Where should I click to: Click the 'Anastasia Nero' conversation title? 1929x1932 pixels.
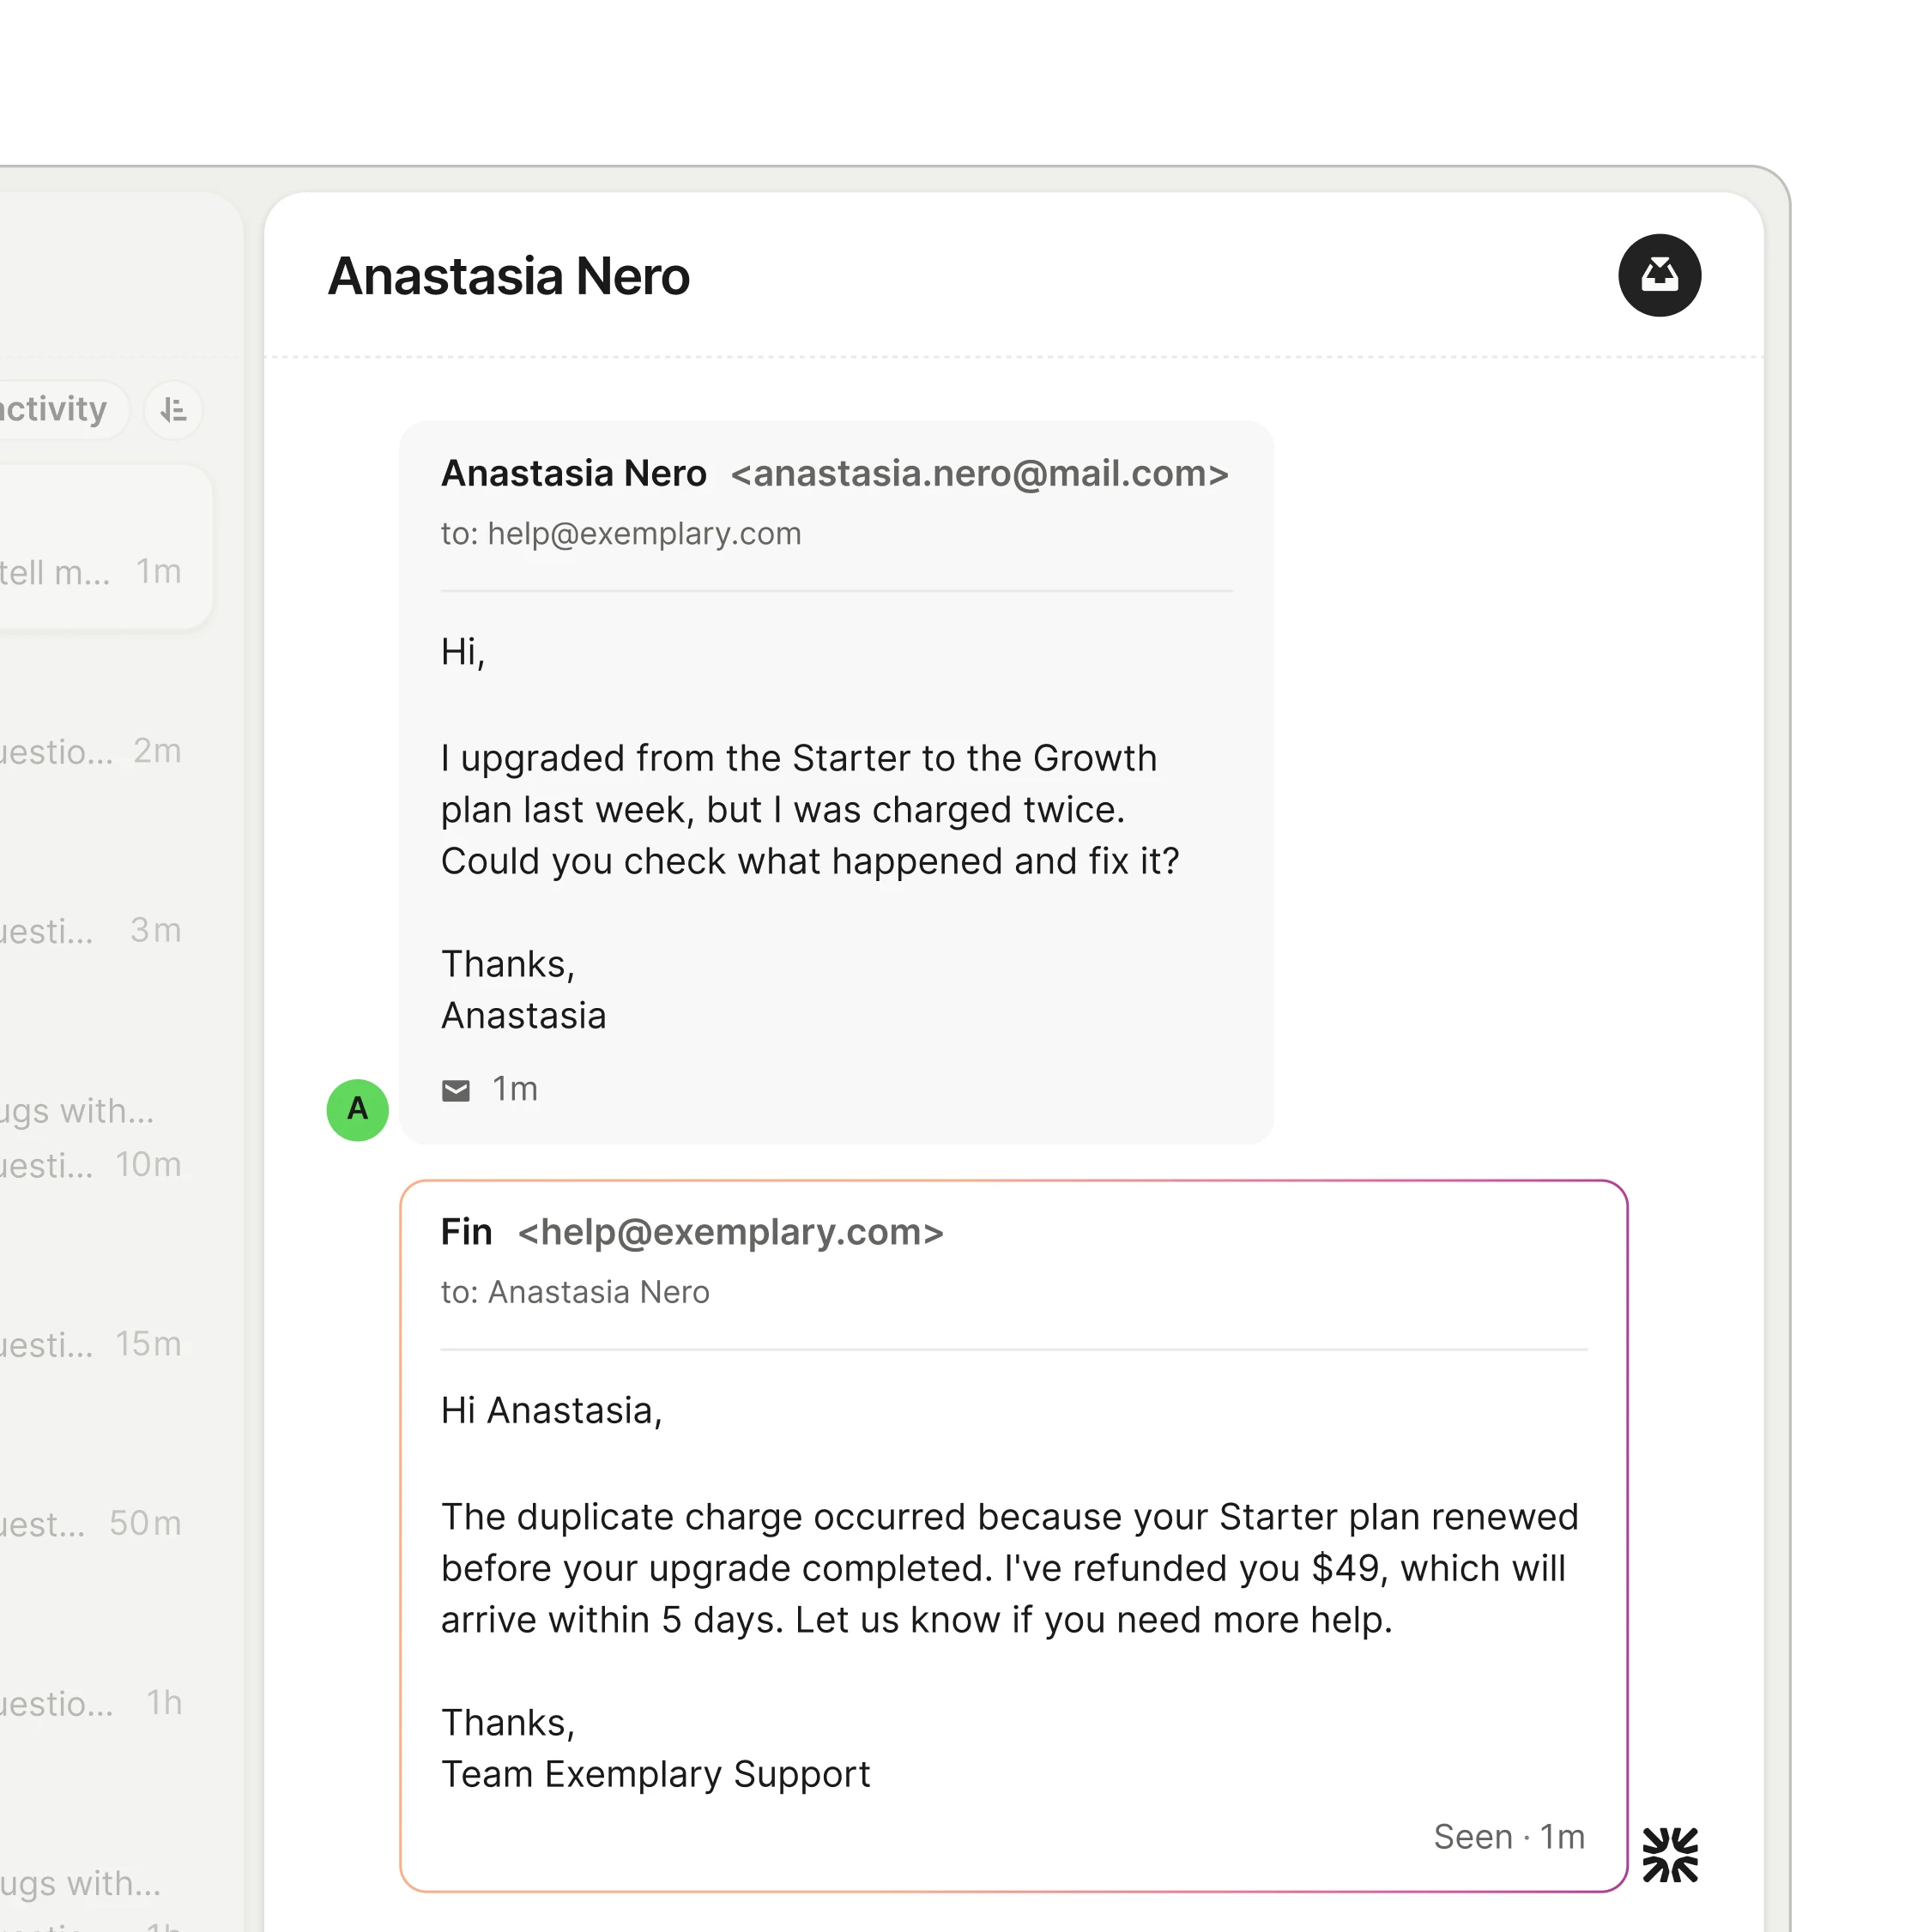[x=508, y=277]
